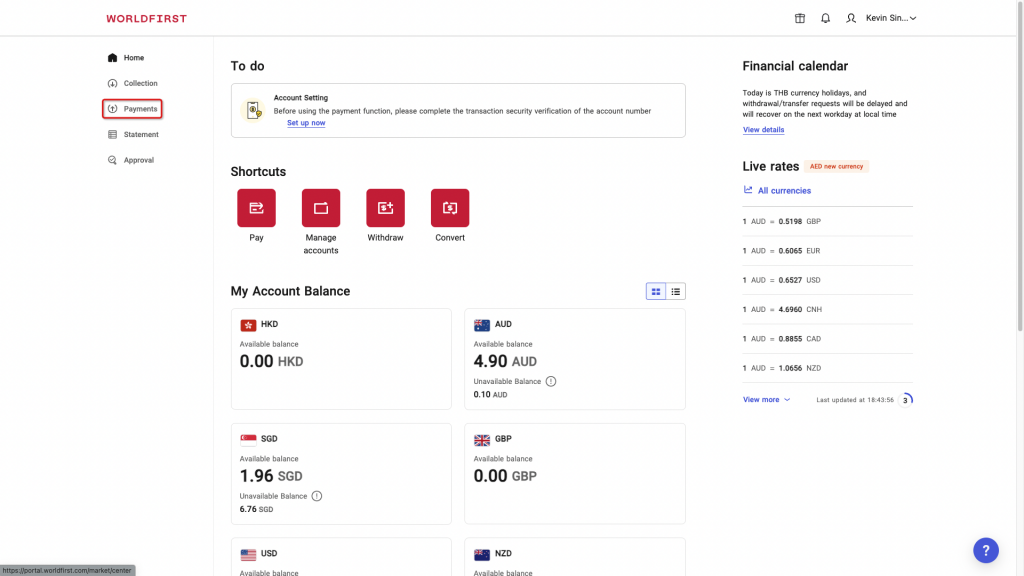
Task: Go to Collection in the sidebar
Action: click(140, 84)
